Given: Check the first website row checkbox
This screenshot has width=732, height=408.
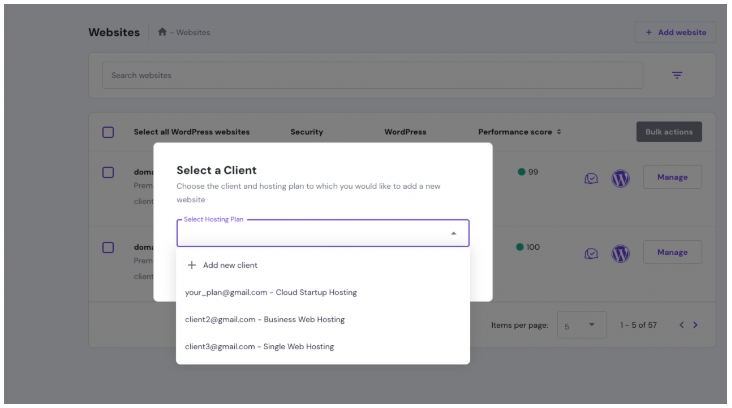Looking at the screenshot, I should click(x=109, y=172).
